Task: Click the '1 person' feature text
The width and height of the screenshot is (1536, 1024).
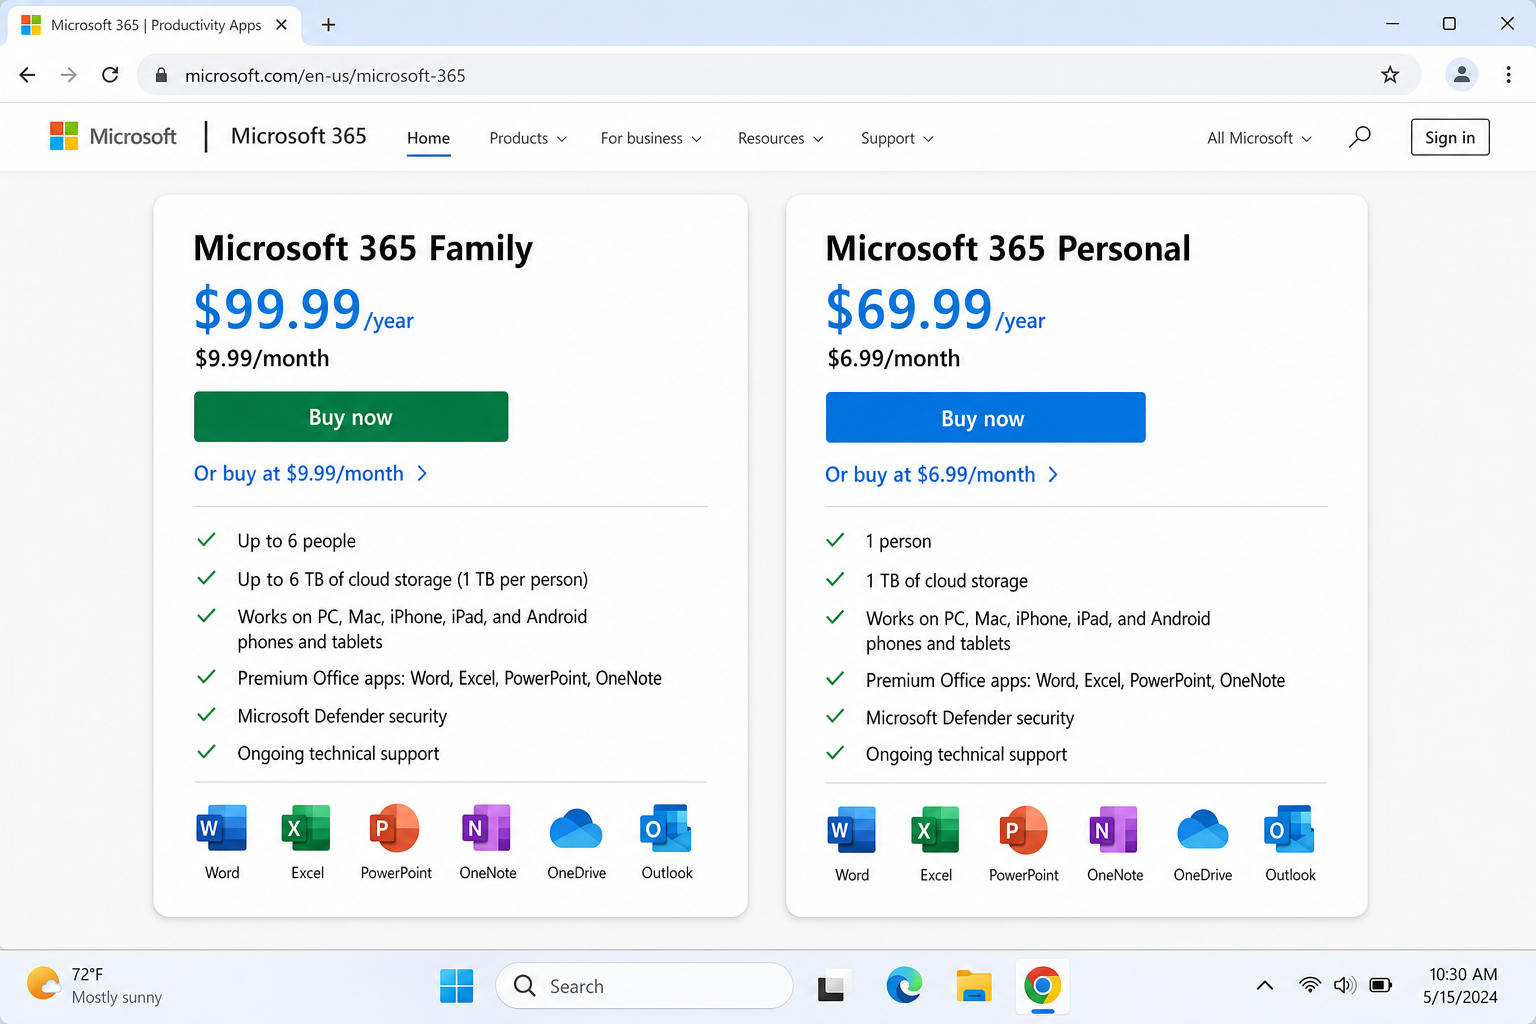Action: click(898, 541)
